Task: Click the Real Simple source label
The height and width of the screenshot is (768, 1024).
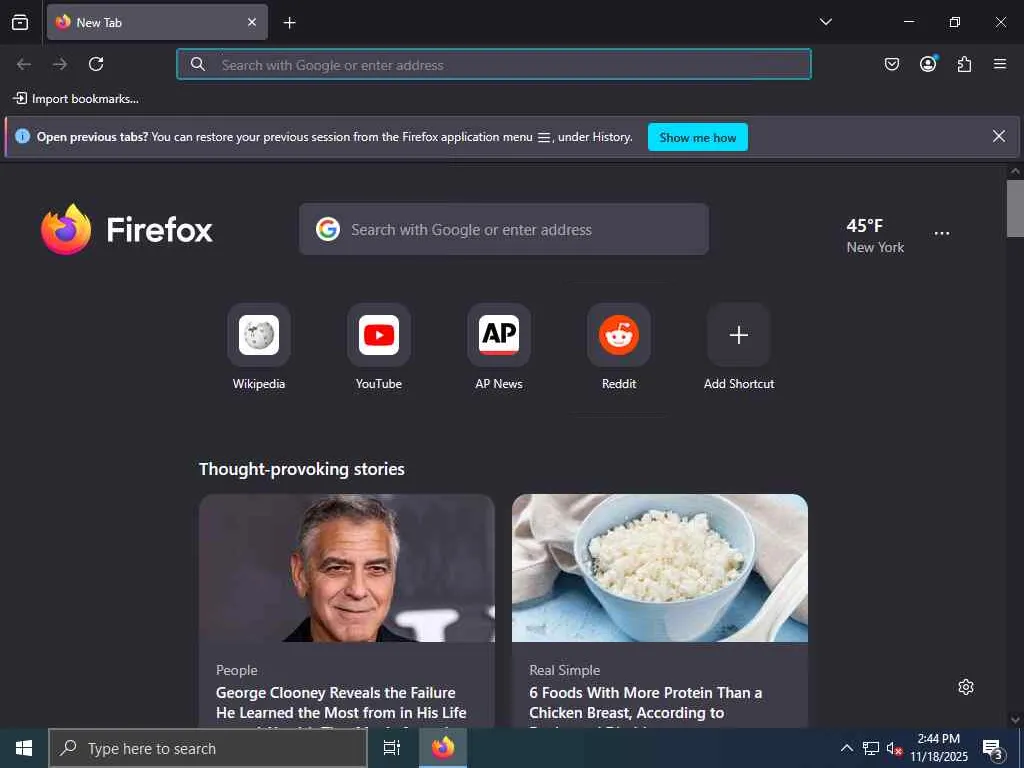Action: [564, 670]
